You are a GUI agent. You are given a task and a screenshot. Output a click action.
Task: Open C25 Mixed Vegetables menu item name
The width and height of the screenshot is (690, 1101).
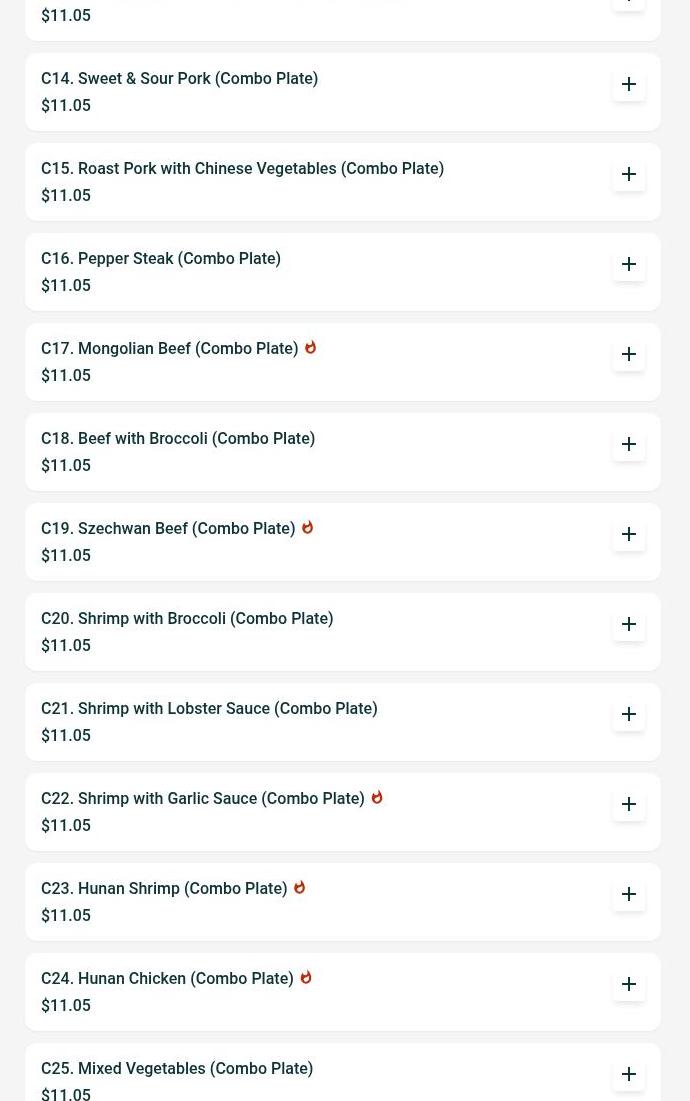[177, 1069]
